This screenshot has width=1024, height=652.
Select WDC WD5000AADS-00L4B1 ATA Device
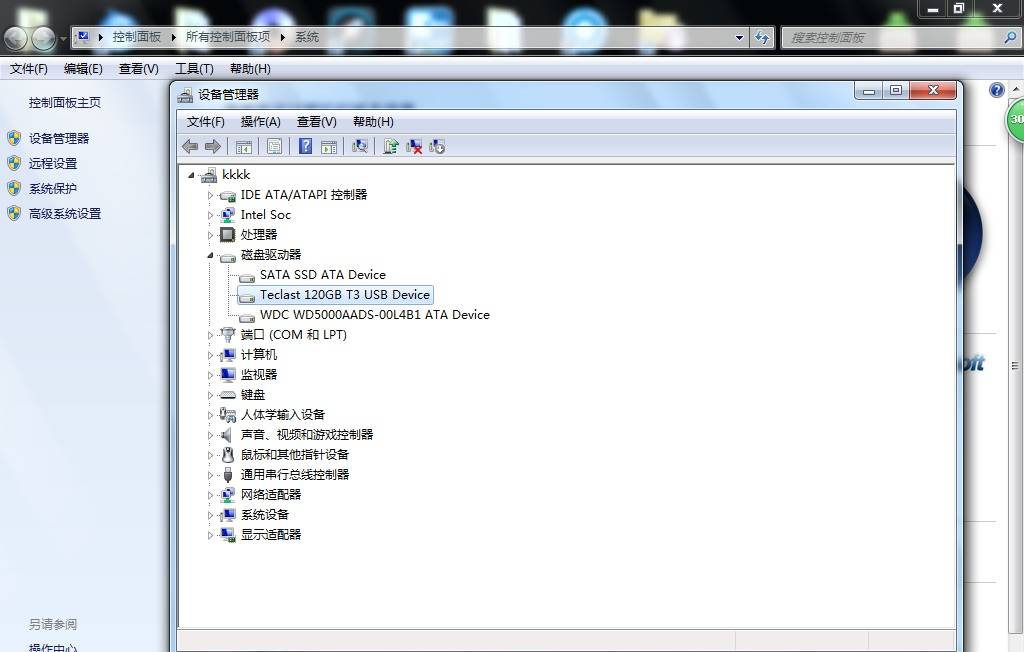[x=375, y=315]
